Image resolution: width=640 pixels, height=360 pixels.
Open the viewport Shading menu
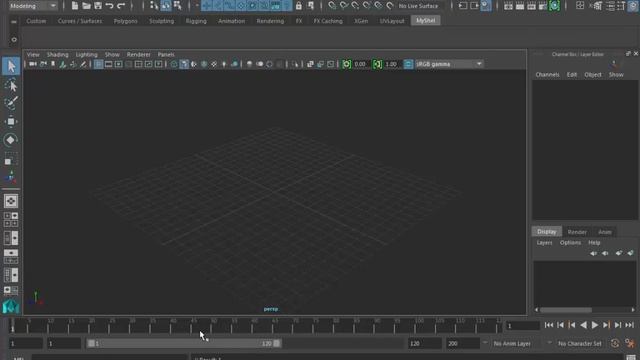[58, 54]
